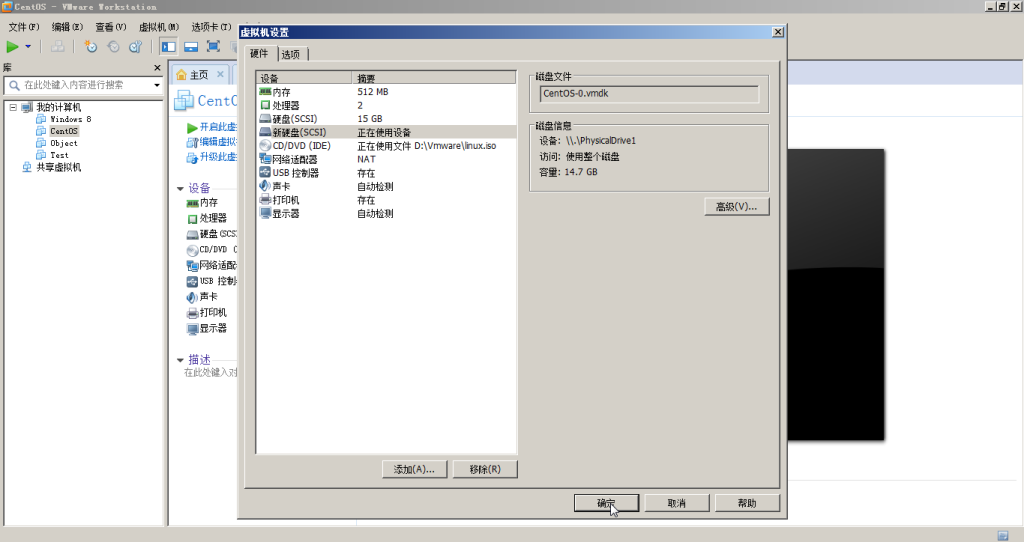Click the description text field 在此处键入

[x=210, y=372]
